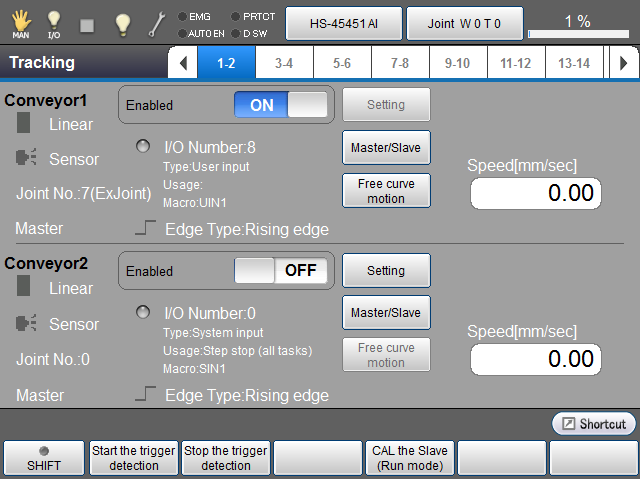Click the I/O light bulb icon

(54, 22)
